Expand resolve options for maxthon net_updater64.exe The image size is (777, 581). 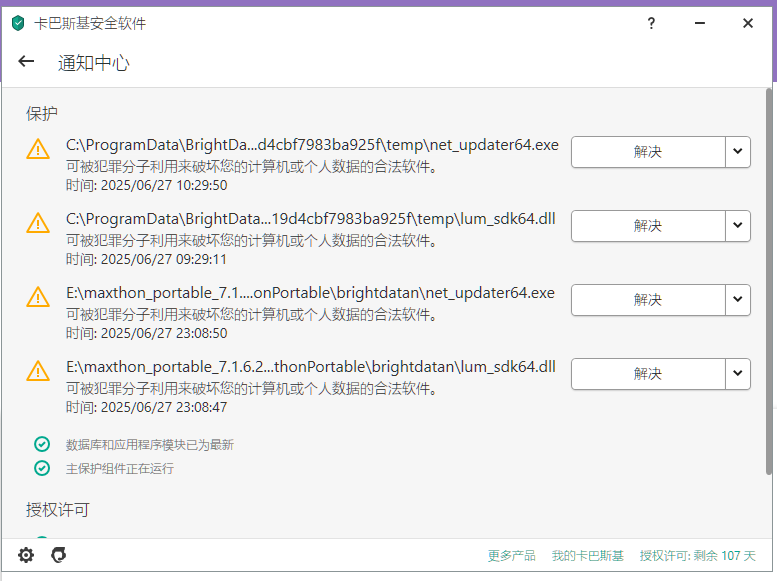point(738,300)
